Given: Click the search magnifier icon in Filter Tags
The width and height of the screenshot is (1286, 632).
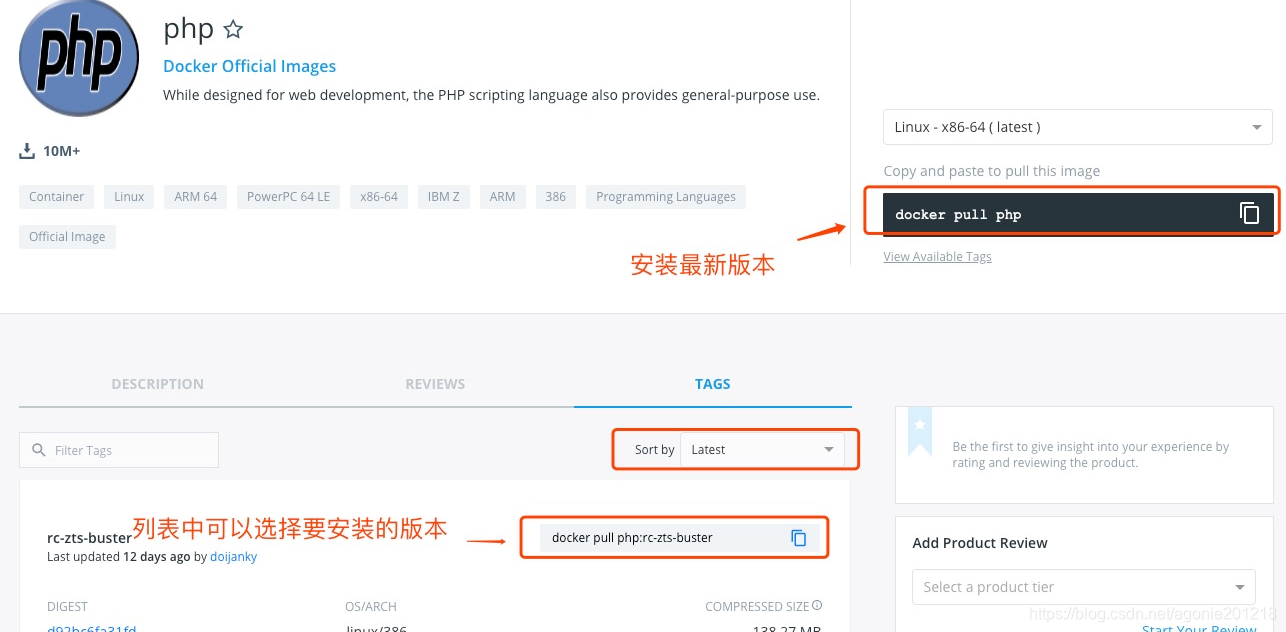Looking at the screenshot, I should 39,450.
